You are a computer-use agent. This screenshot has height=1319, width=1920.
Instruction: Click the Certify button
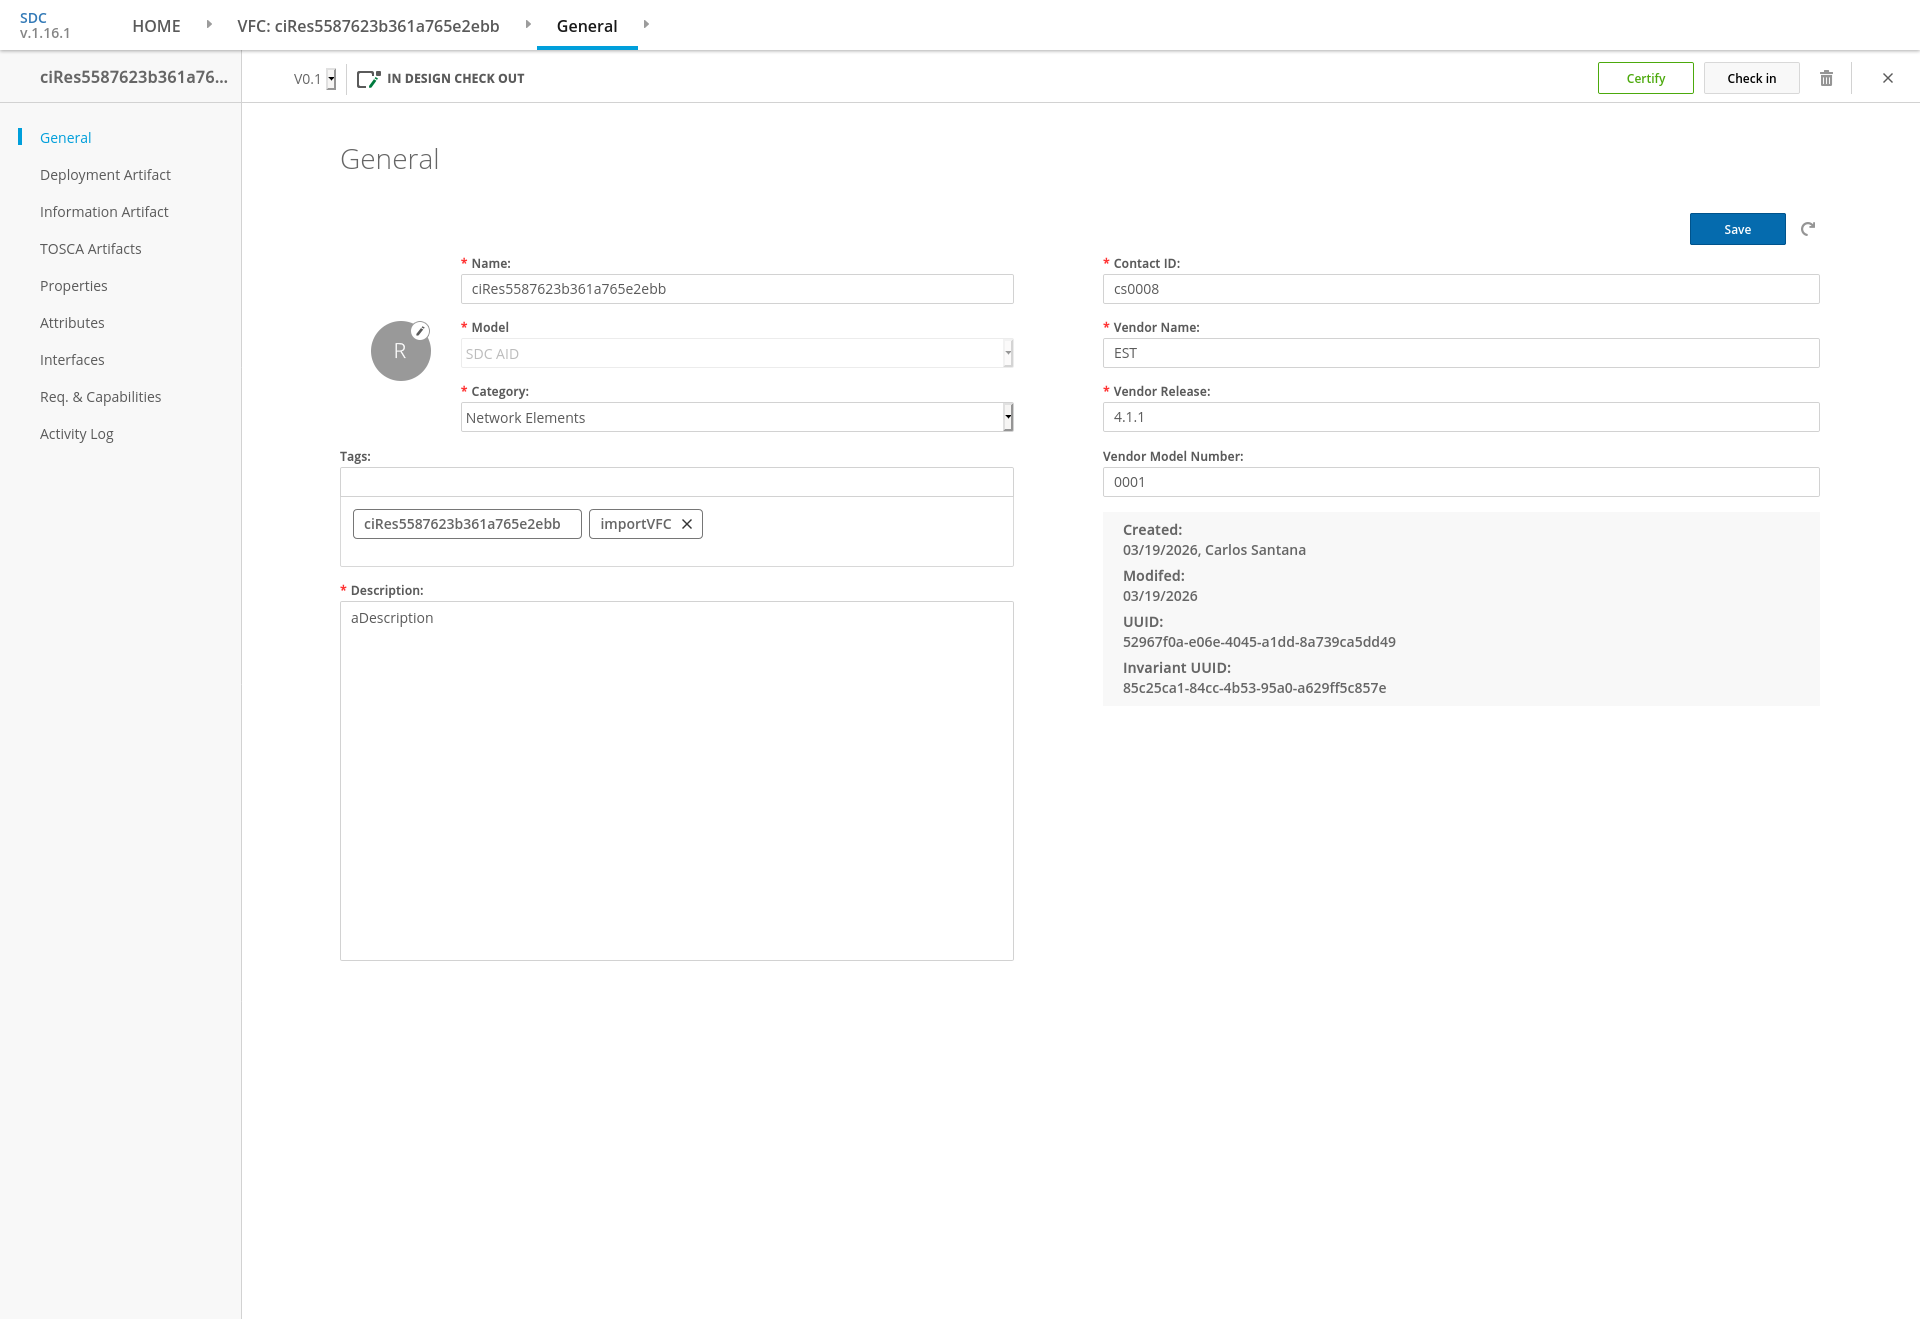coord(1645,78)
